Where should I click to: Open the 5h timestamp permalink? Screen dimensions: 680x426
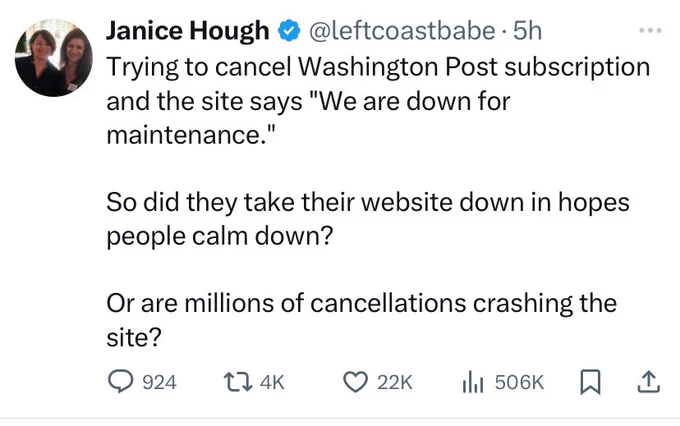click(527, 31)
